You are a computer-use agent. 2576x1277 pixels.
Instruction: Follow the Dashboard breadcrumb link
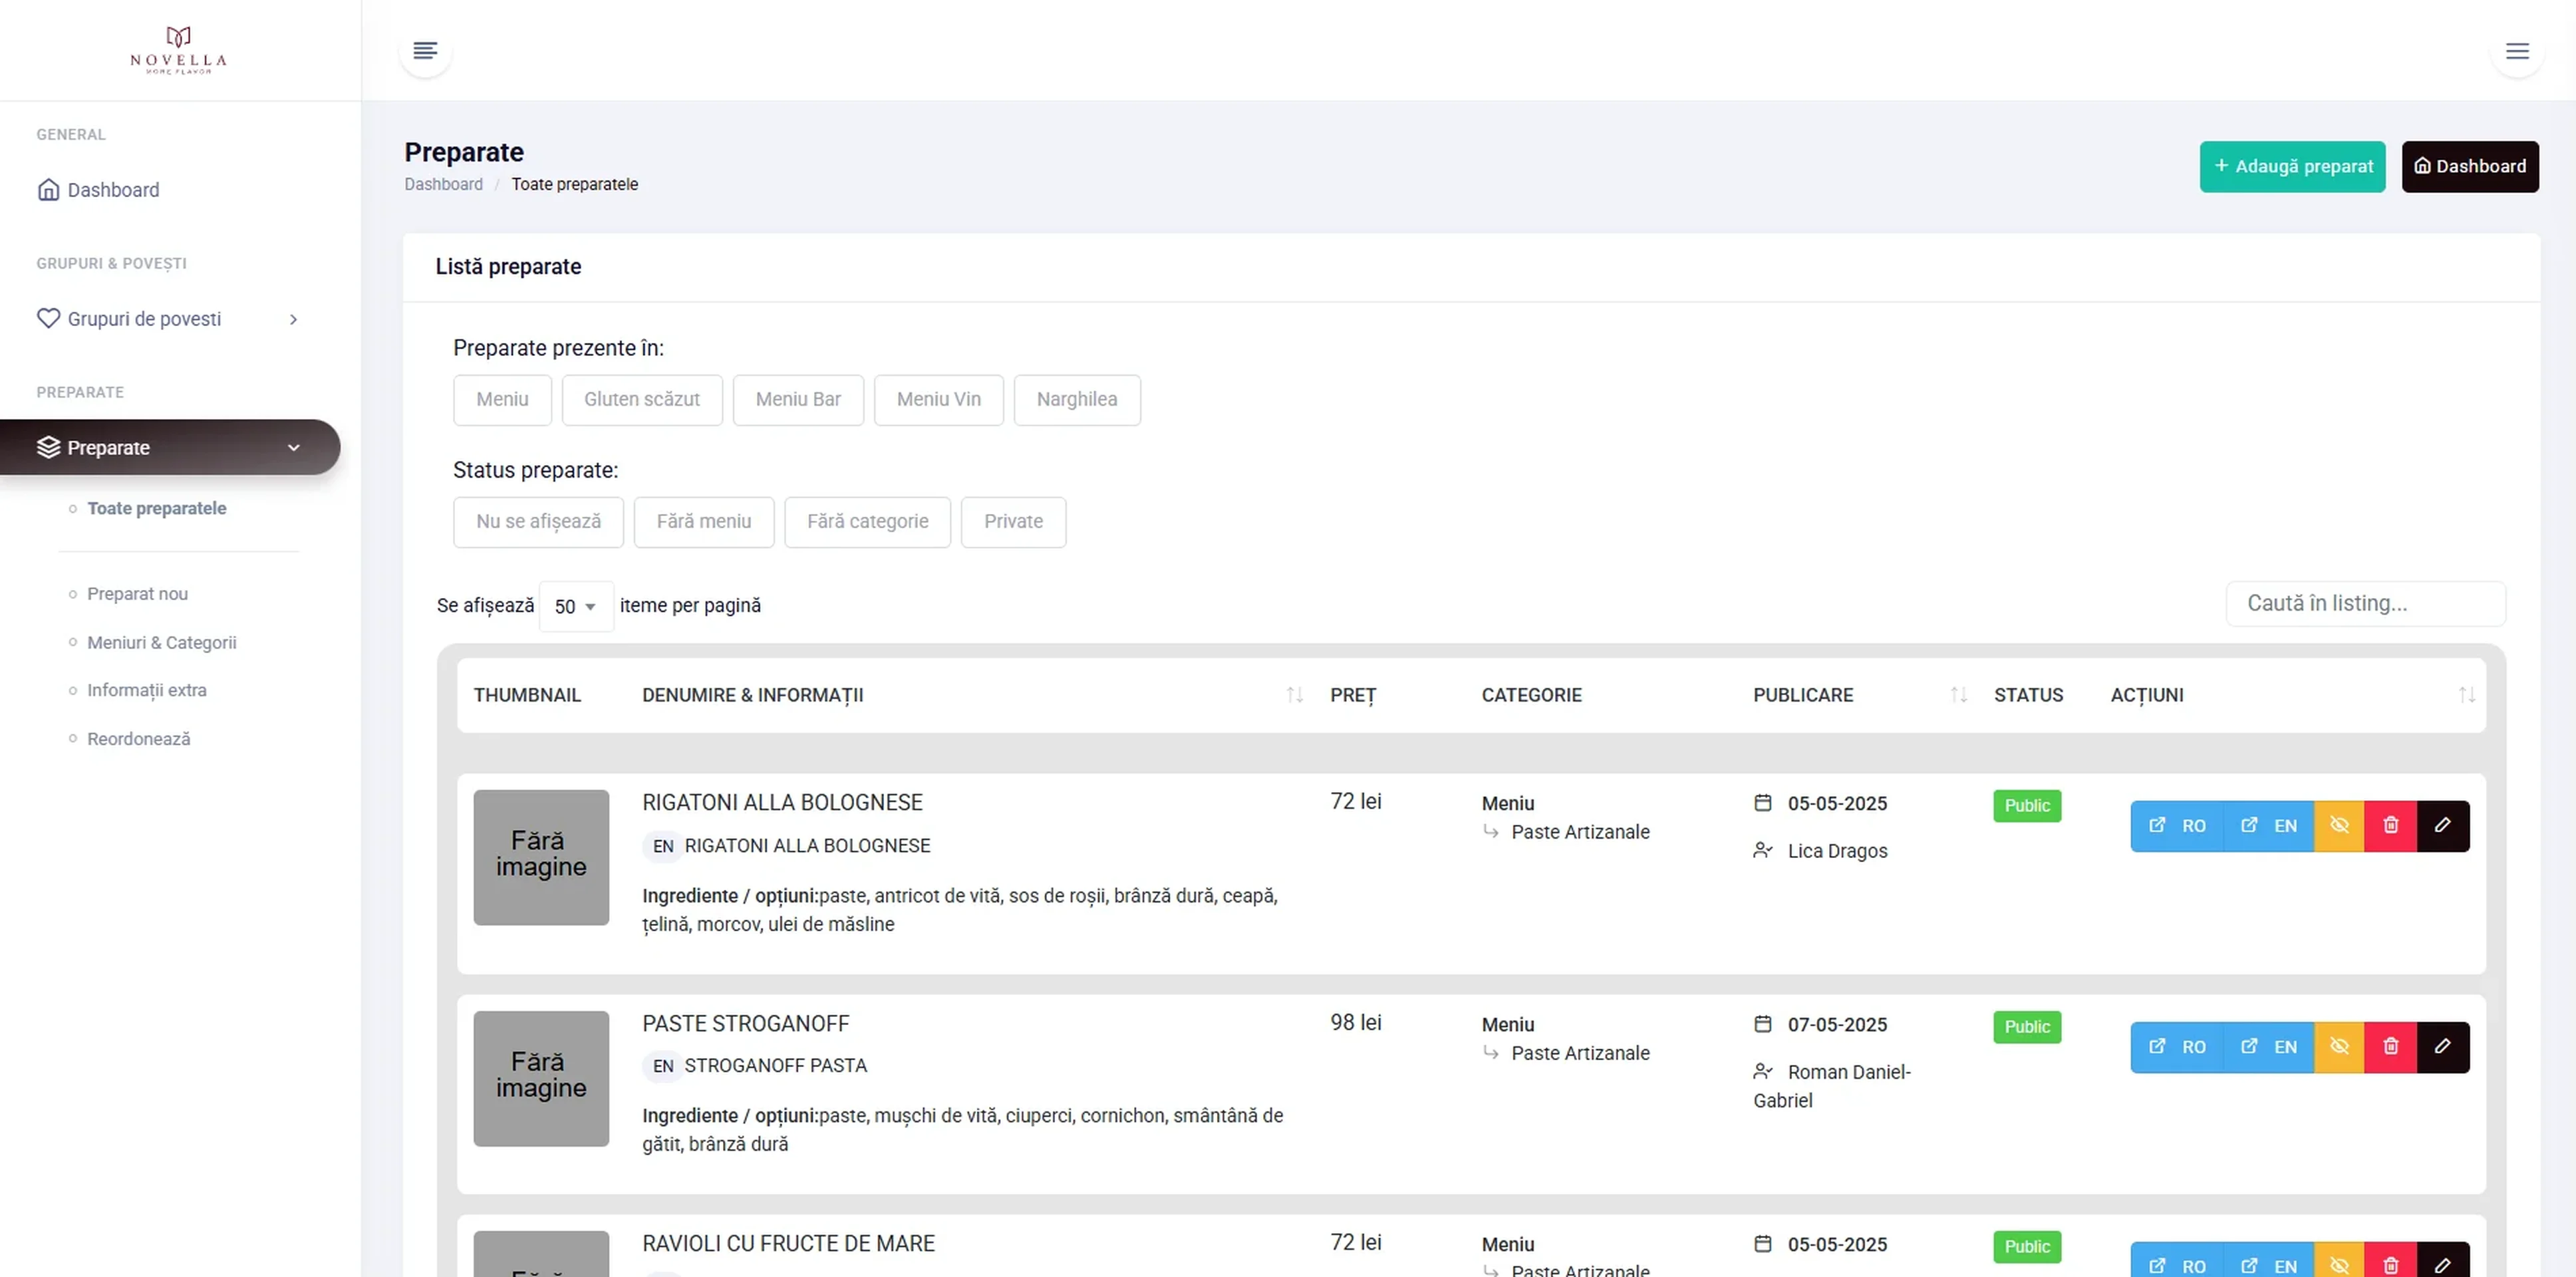[x=443, y=184]
